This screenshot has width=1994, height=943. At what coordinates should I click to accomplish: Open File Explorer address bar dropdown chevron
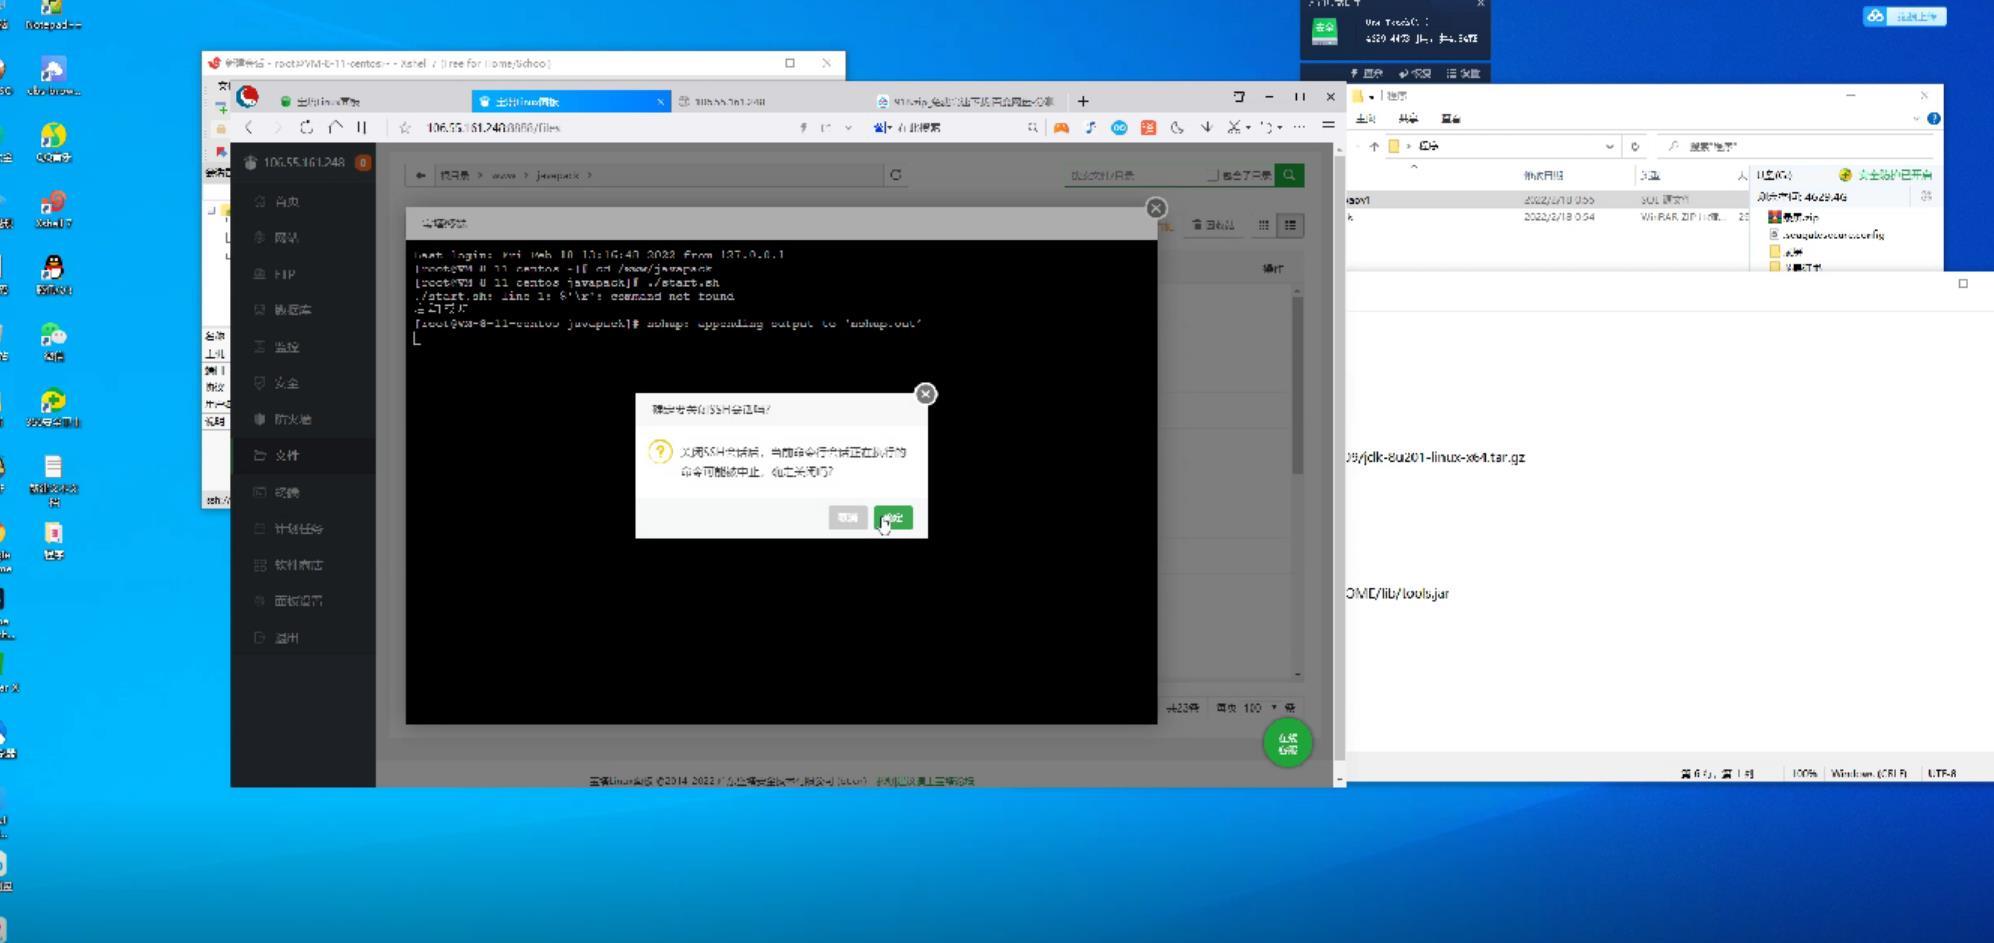coord(1609,146)
